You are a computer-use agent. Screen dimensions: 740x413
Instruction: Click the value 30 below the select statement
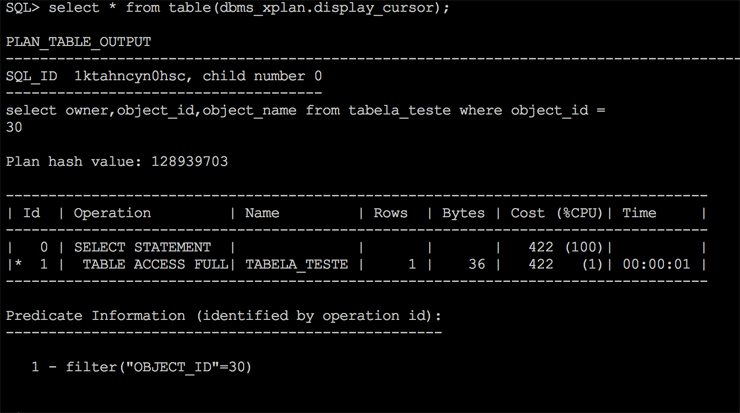[14, 127]
